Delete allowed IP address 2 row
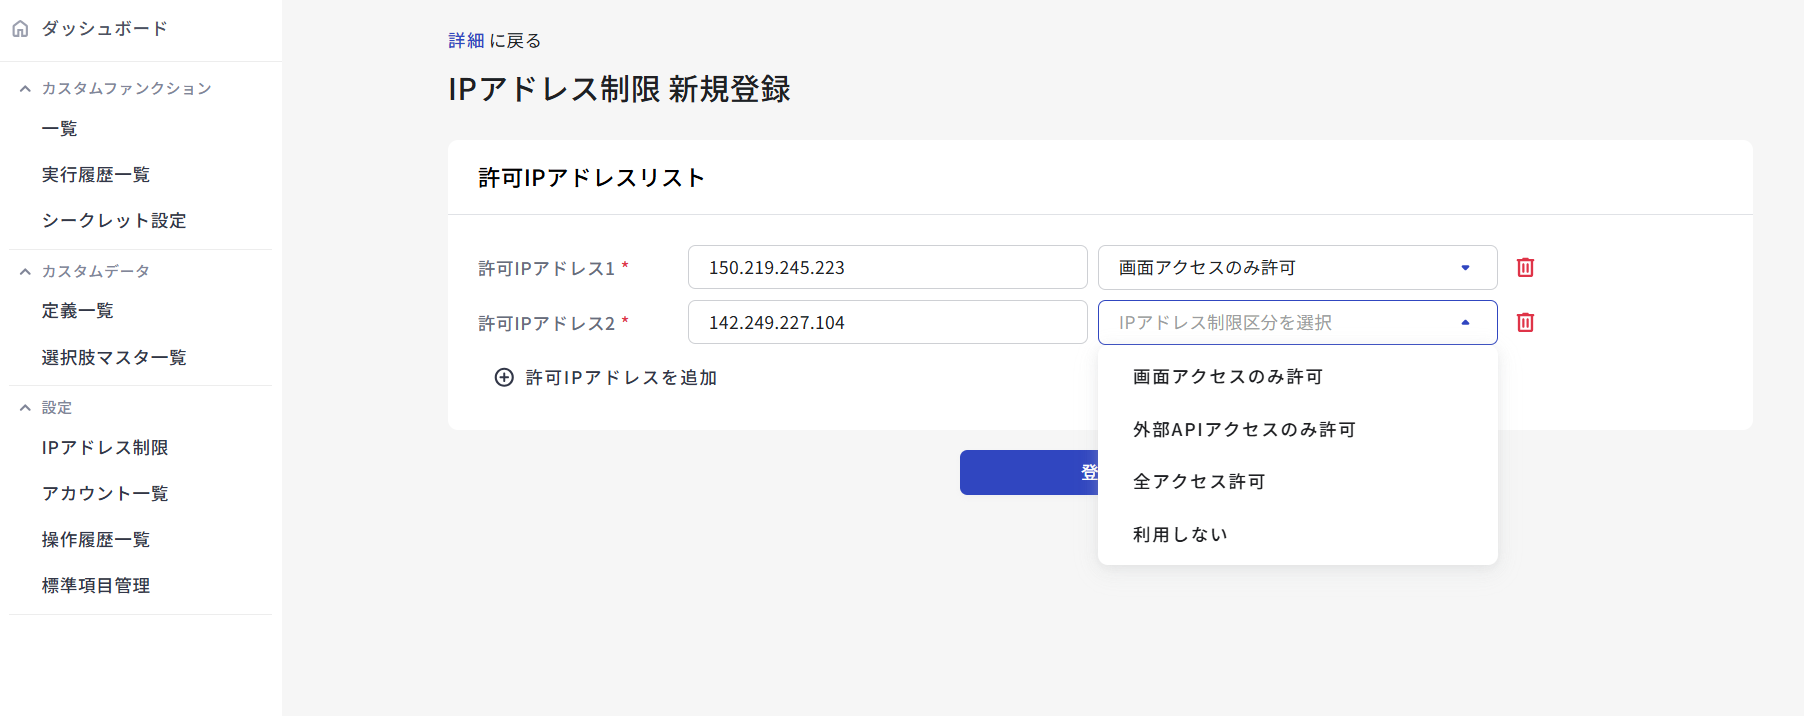1804x716 pixels. (1525, 322)
